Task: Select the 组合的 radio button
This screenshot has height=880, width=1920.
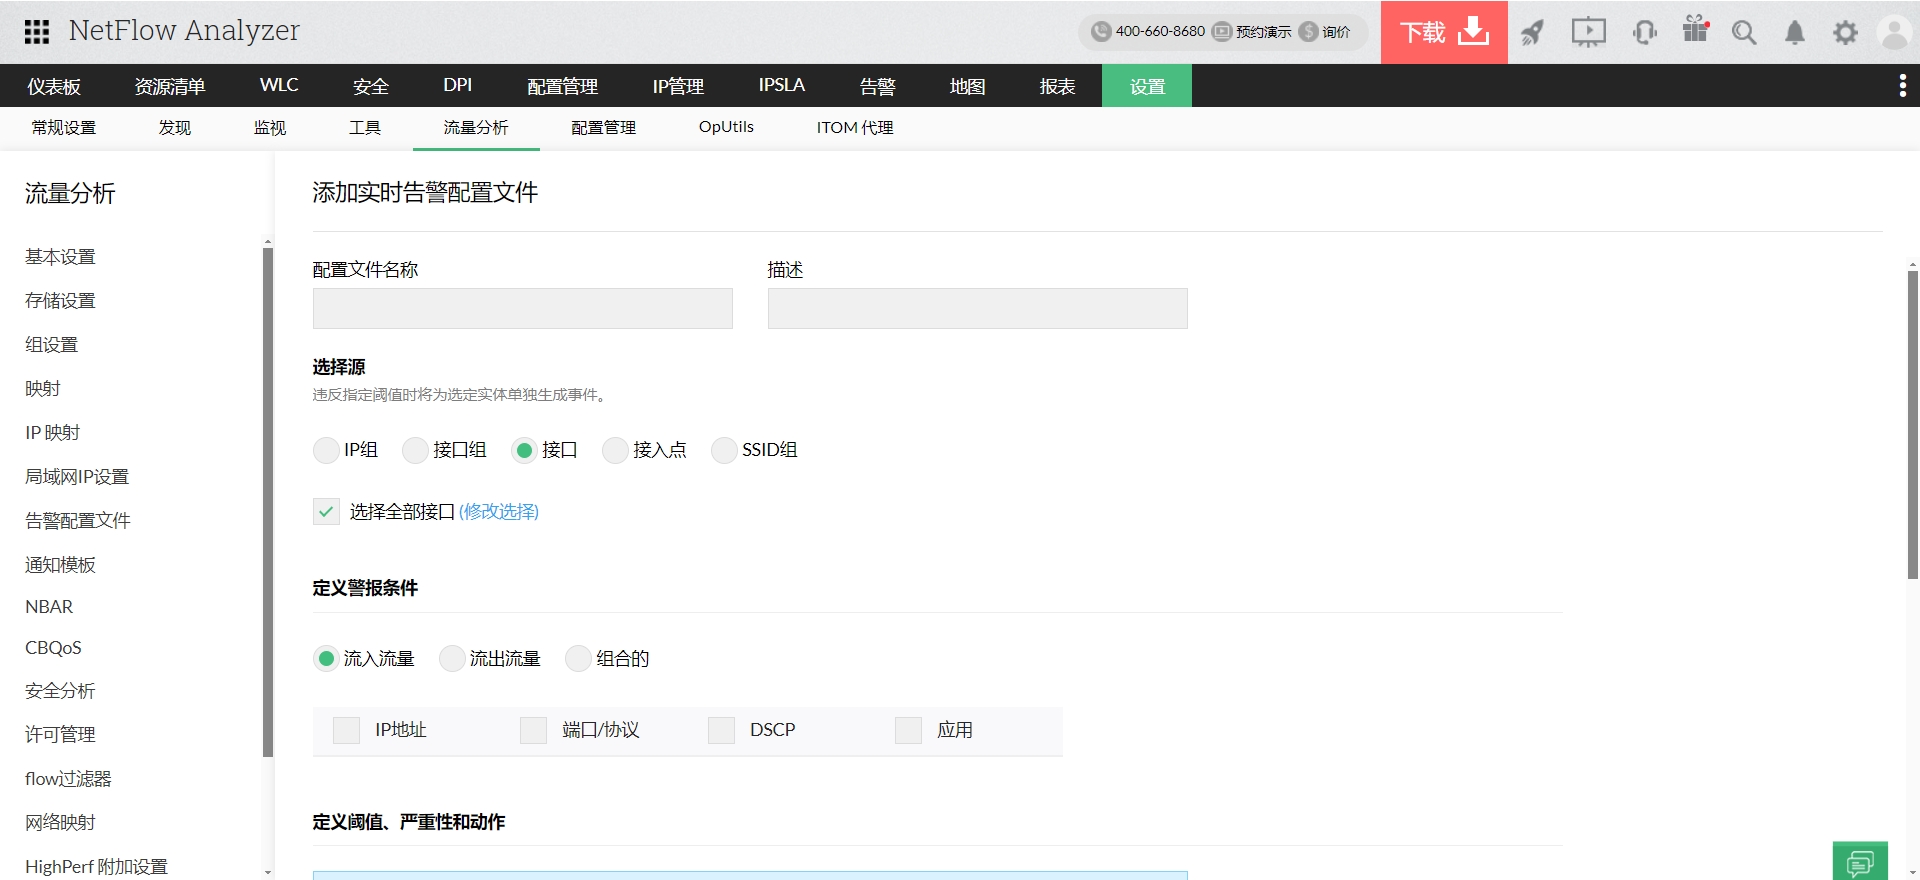Action: click(578, 658)
